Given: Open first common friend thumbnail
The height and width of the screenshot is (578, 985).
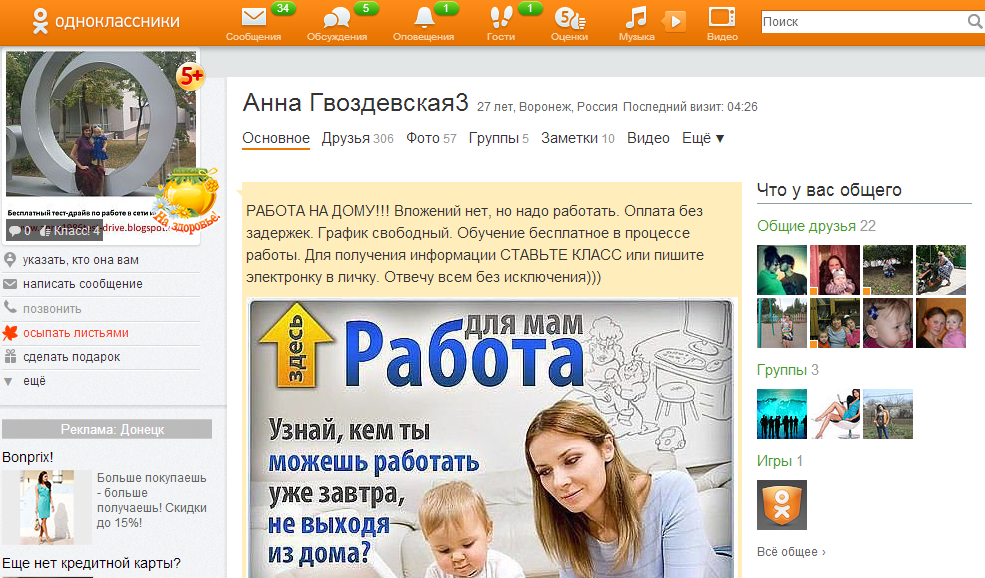Looking at the screenshot, I should tap(782, 270).
